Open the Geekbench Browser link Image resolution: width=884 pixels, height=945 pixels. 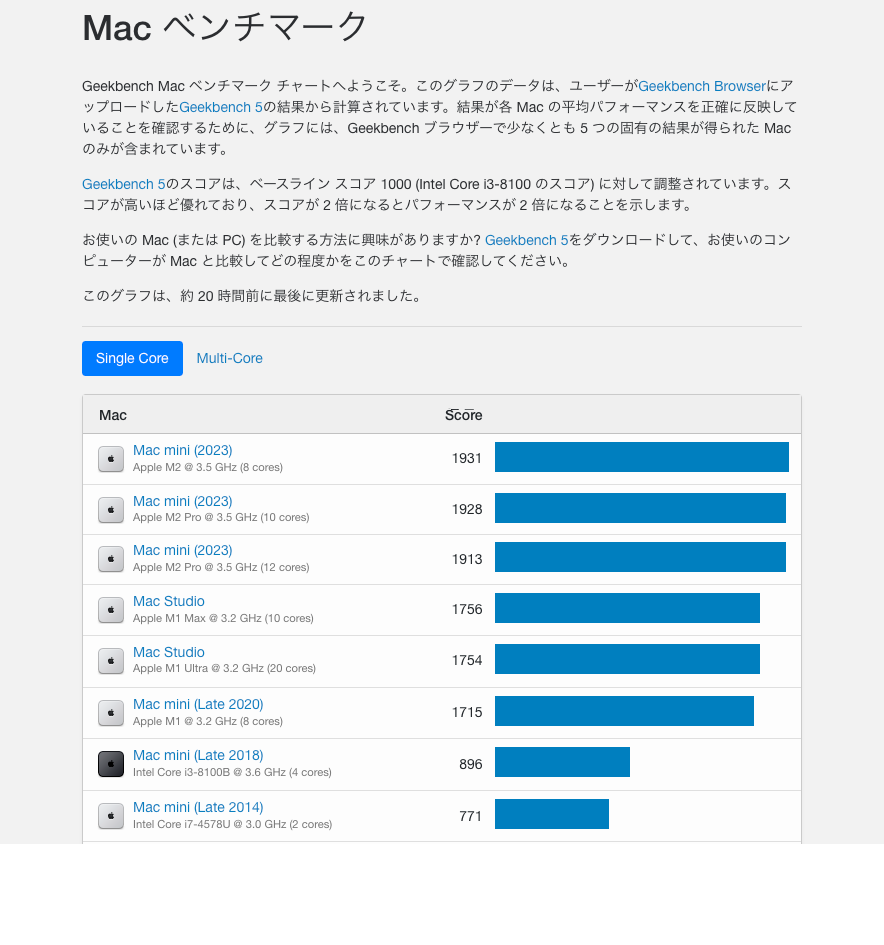702,86
